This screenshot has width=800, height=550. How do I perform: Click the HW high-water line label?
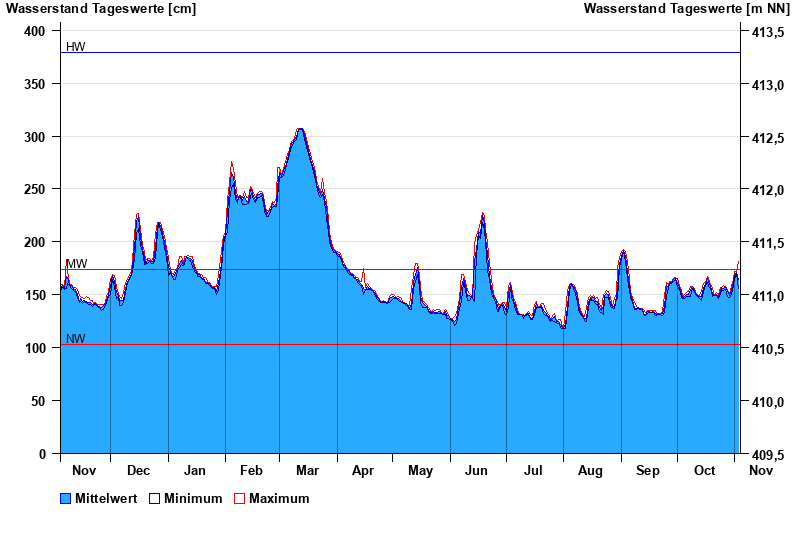coord(75,47)
